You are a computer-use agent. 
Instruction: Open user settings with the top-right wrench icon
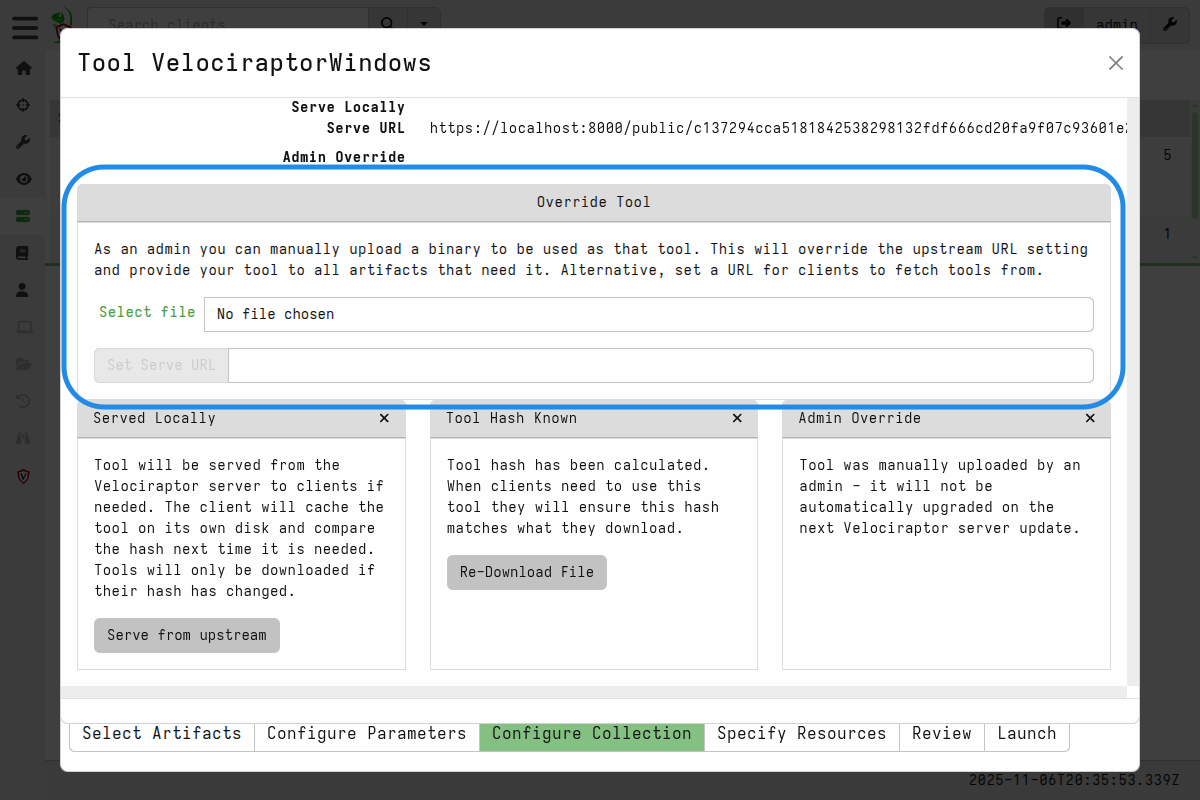point(1170,25)
